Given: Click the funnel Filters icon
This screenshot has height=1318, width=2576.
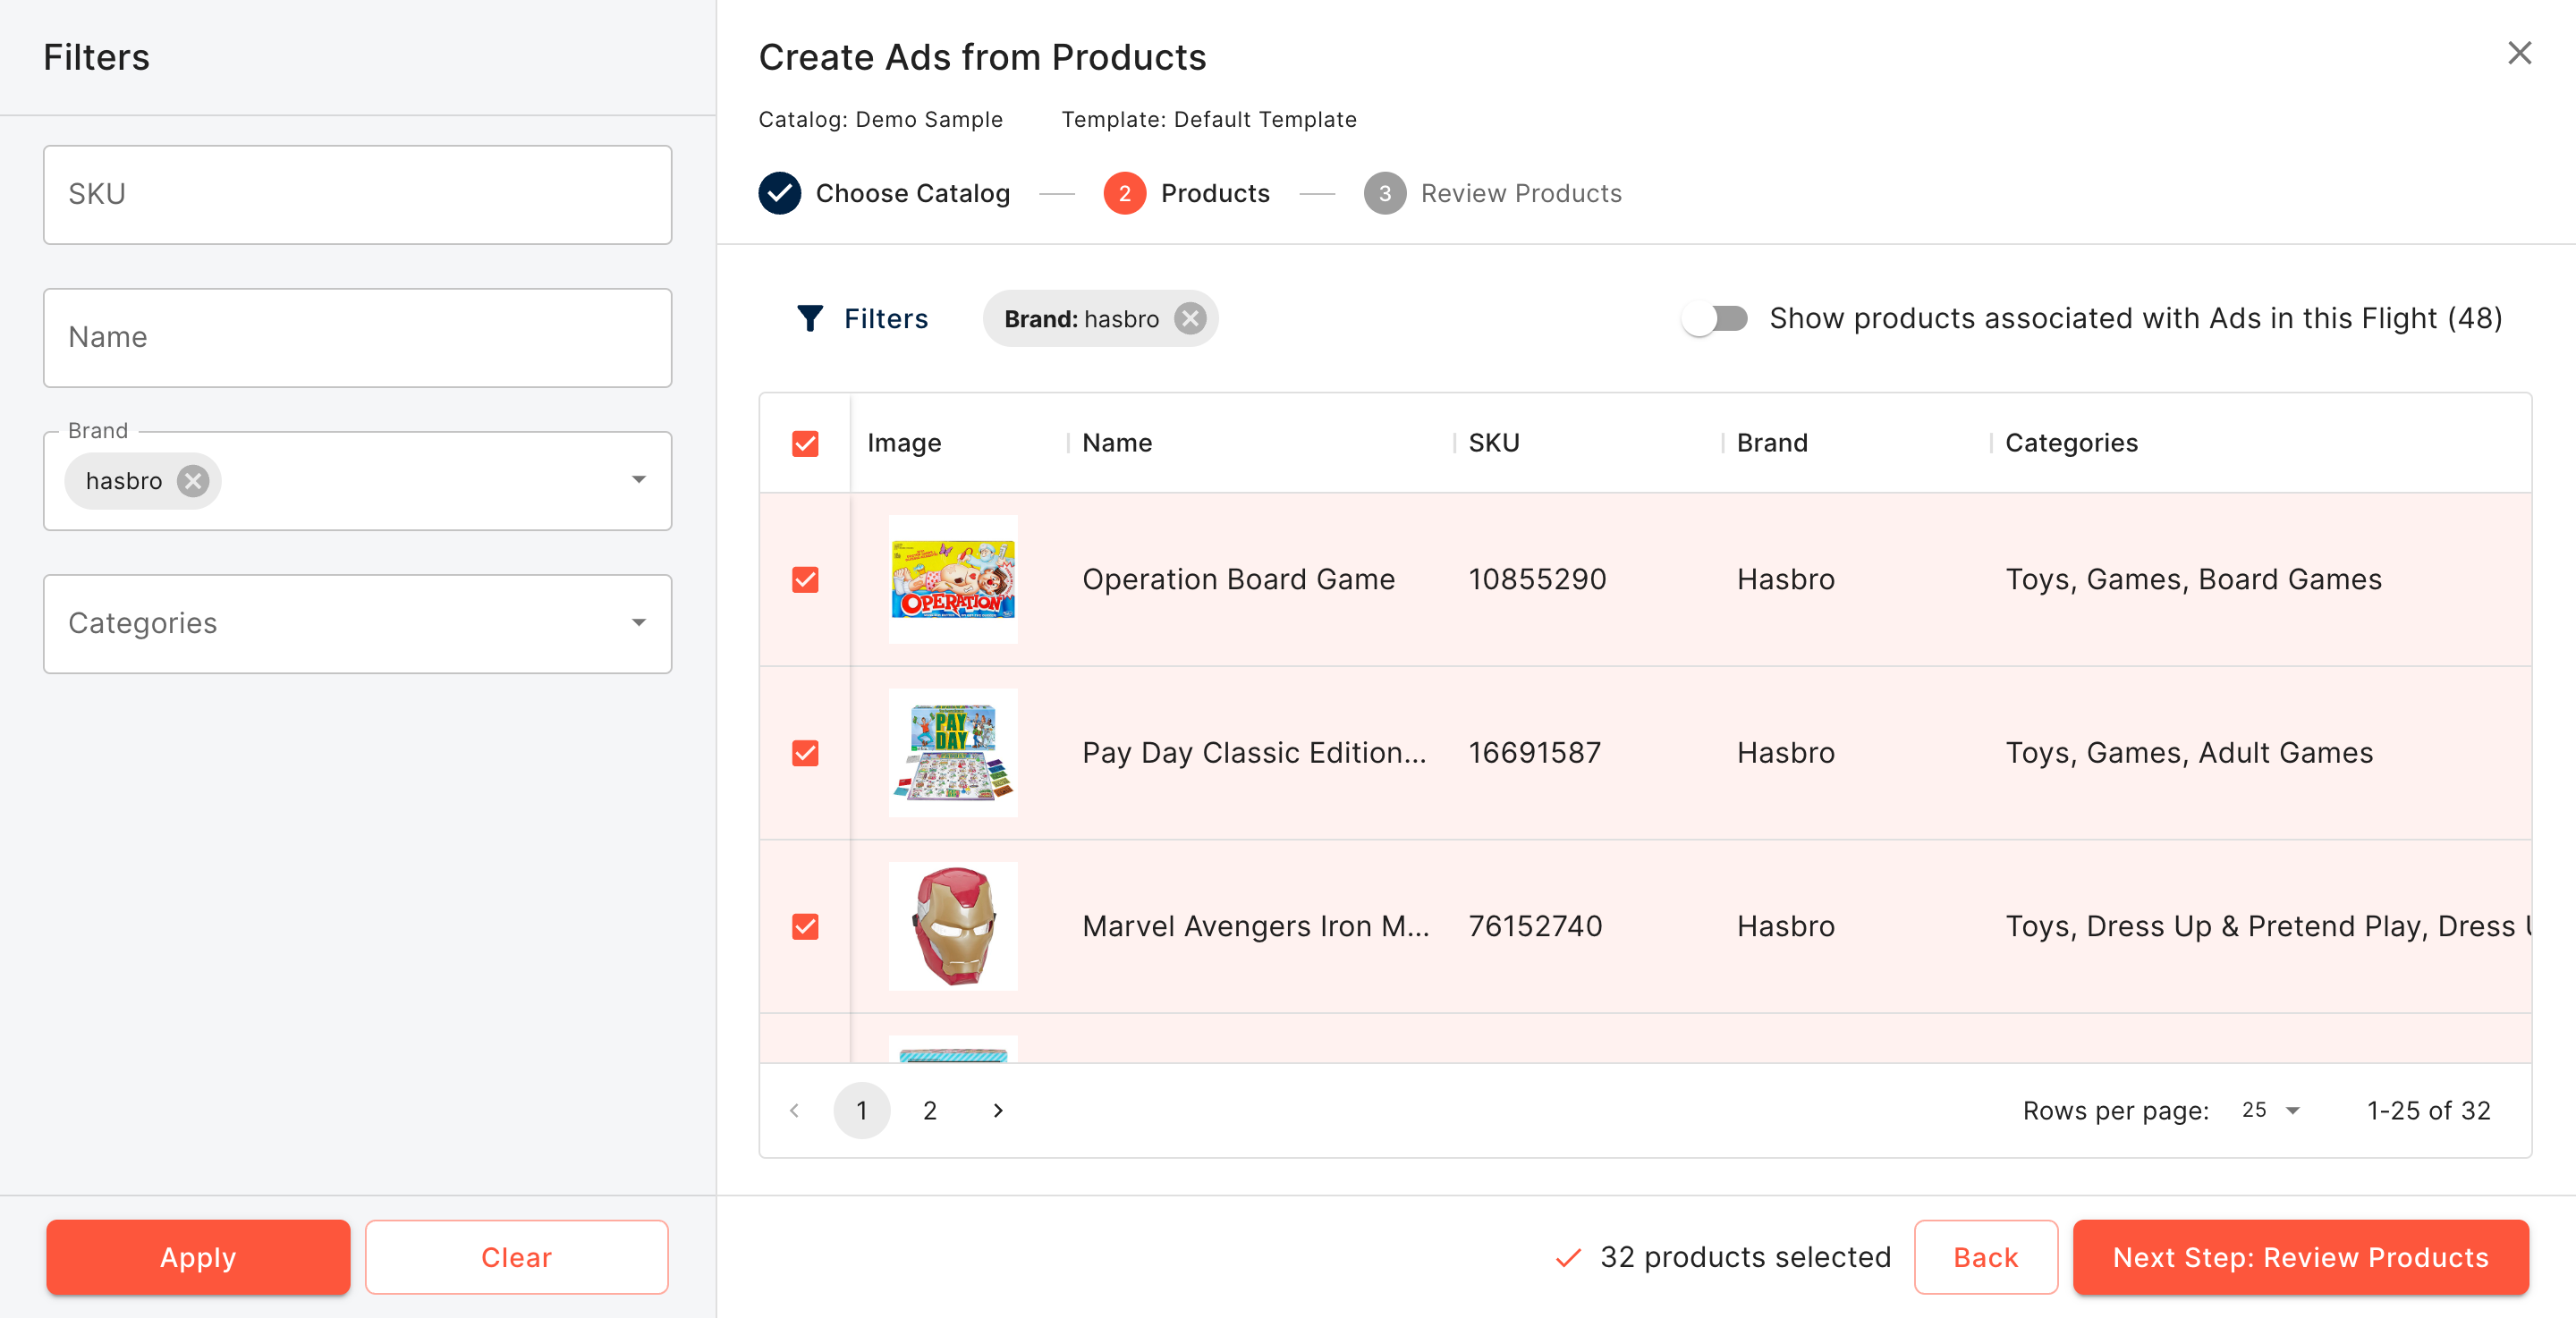Looking at the screenshot, I should click(809, 318).
